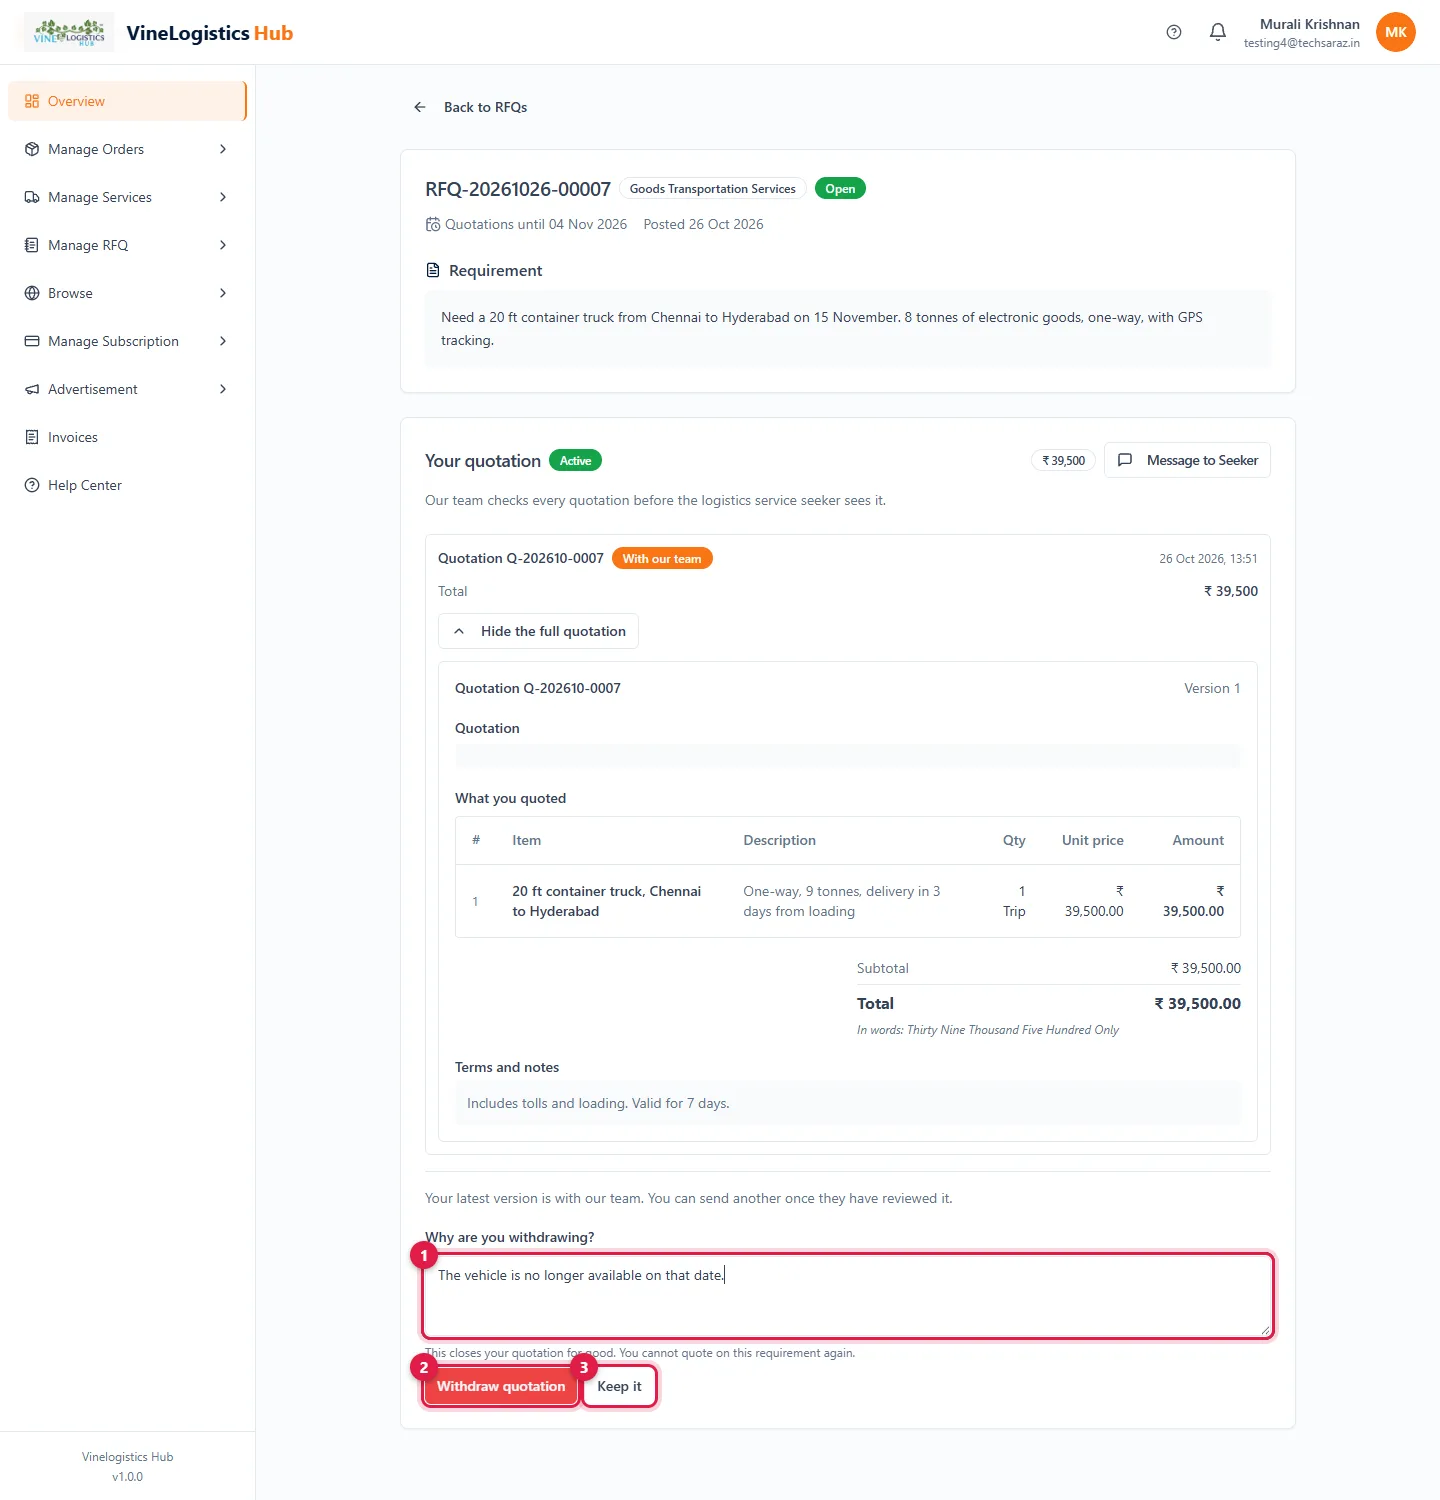Expand the Manage Services submenu chevron
The image size is (1440, 1500).
click(223, 197)
